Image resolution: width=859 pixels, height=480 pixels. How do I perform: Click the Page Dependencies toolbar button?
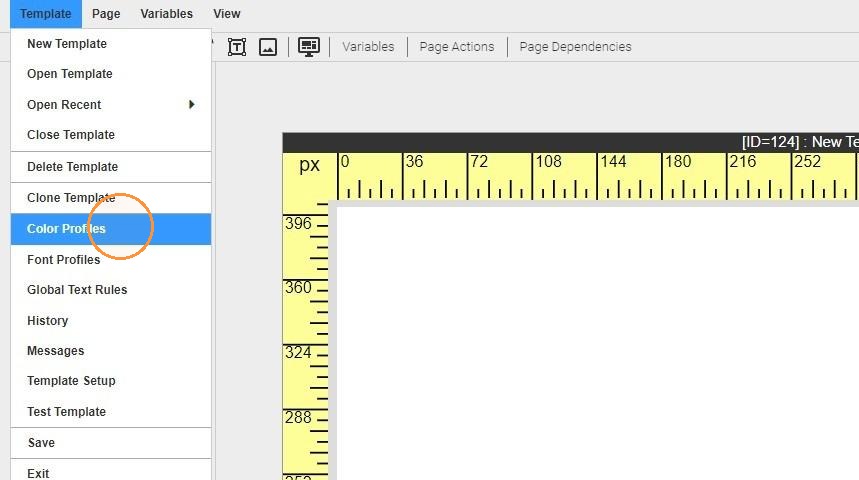575,47
